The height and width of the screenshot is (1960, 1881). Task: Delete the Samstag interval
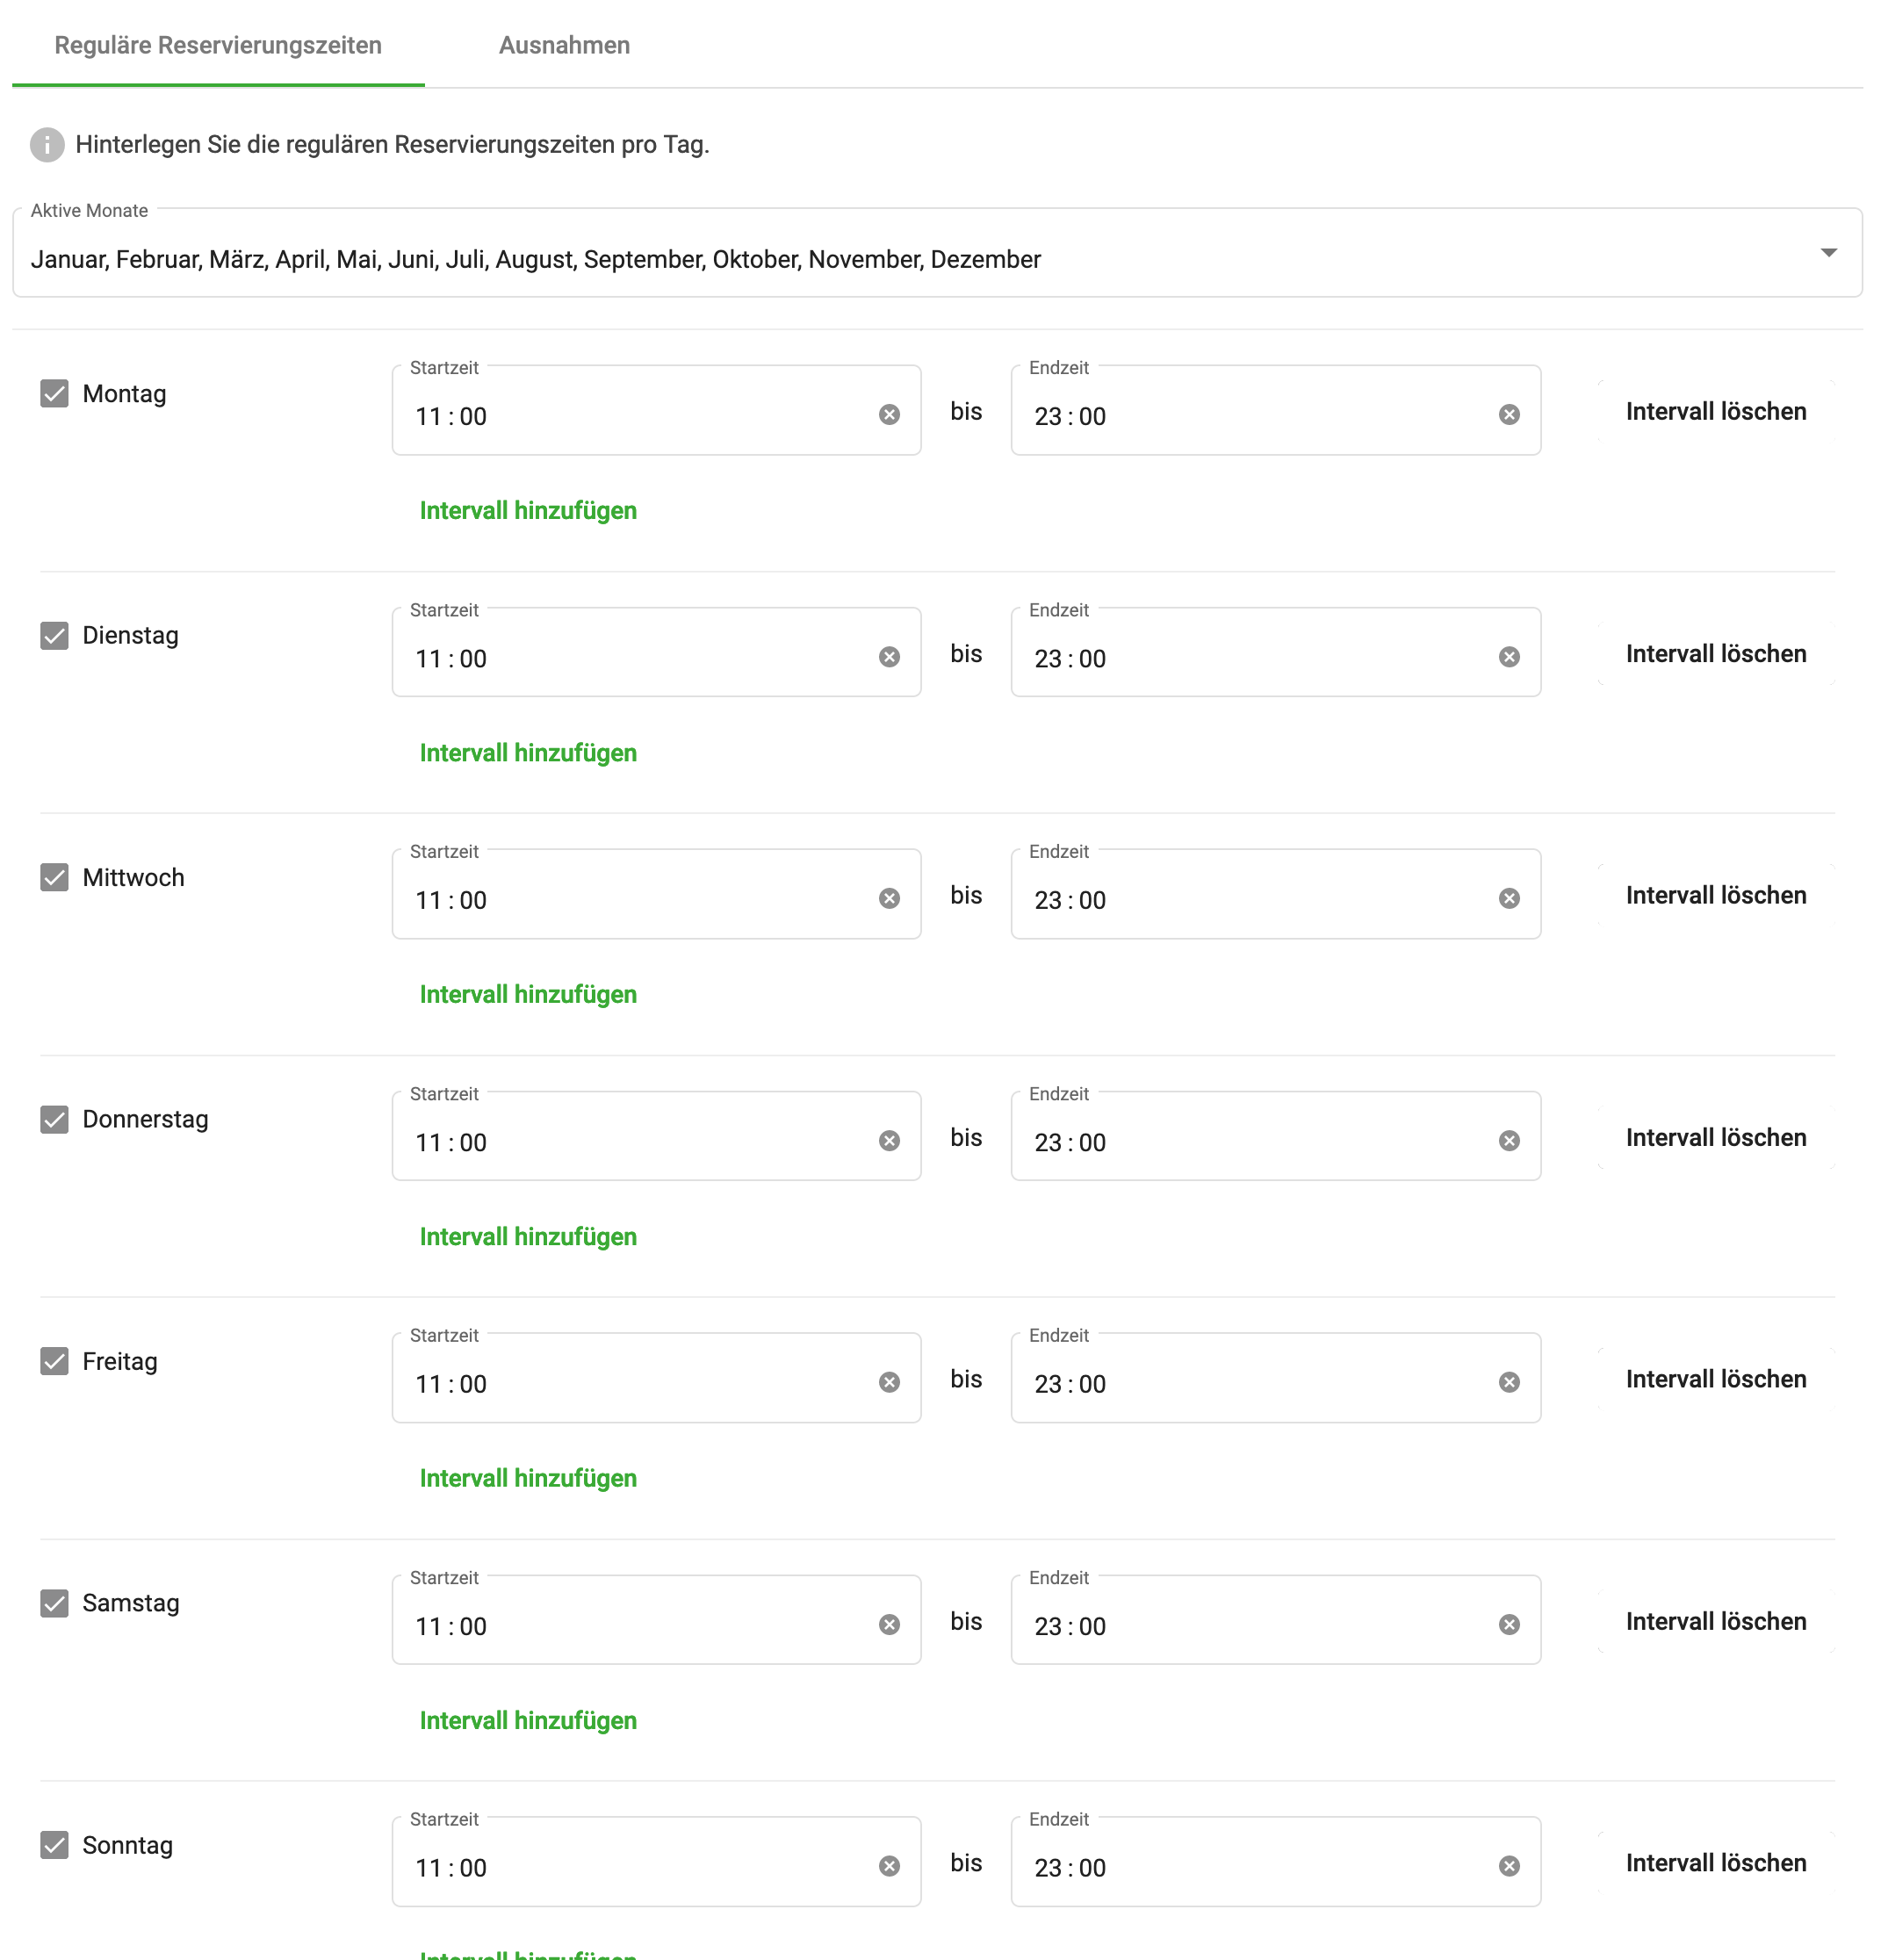(1716, 1621)
